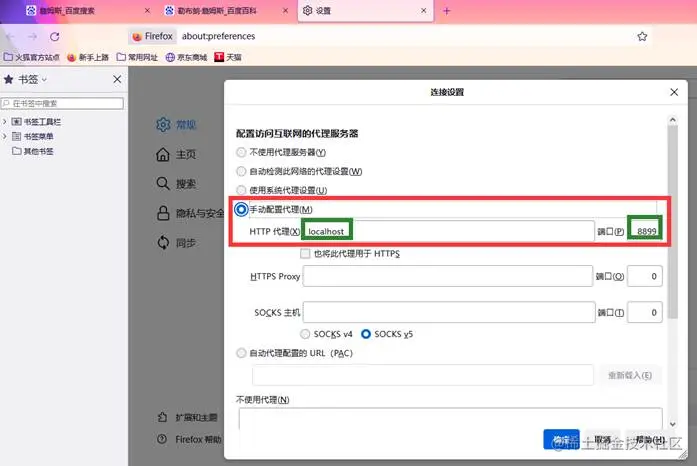Click the HTTPS Proxy host field
This screenshot has width=697, height=466.
pos(448,276)
